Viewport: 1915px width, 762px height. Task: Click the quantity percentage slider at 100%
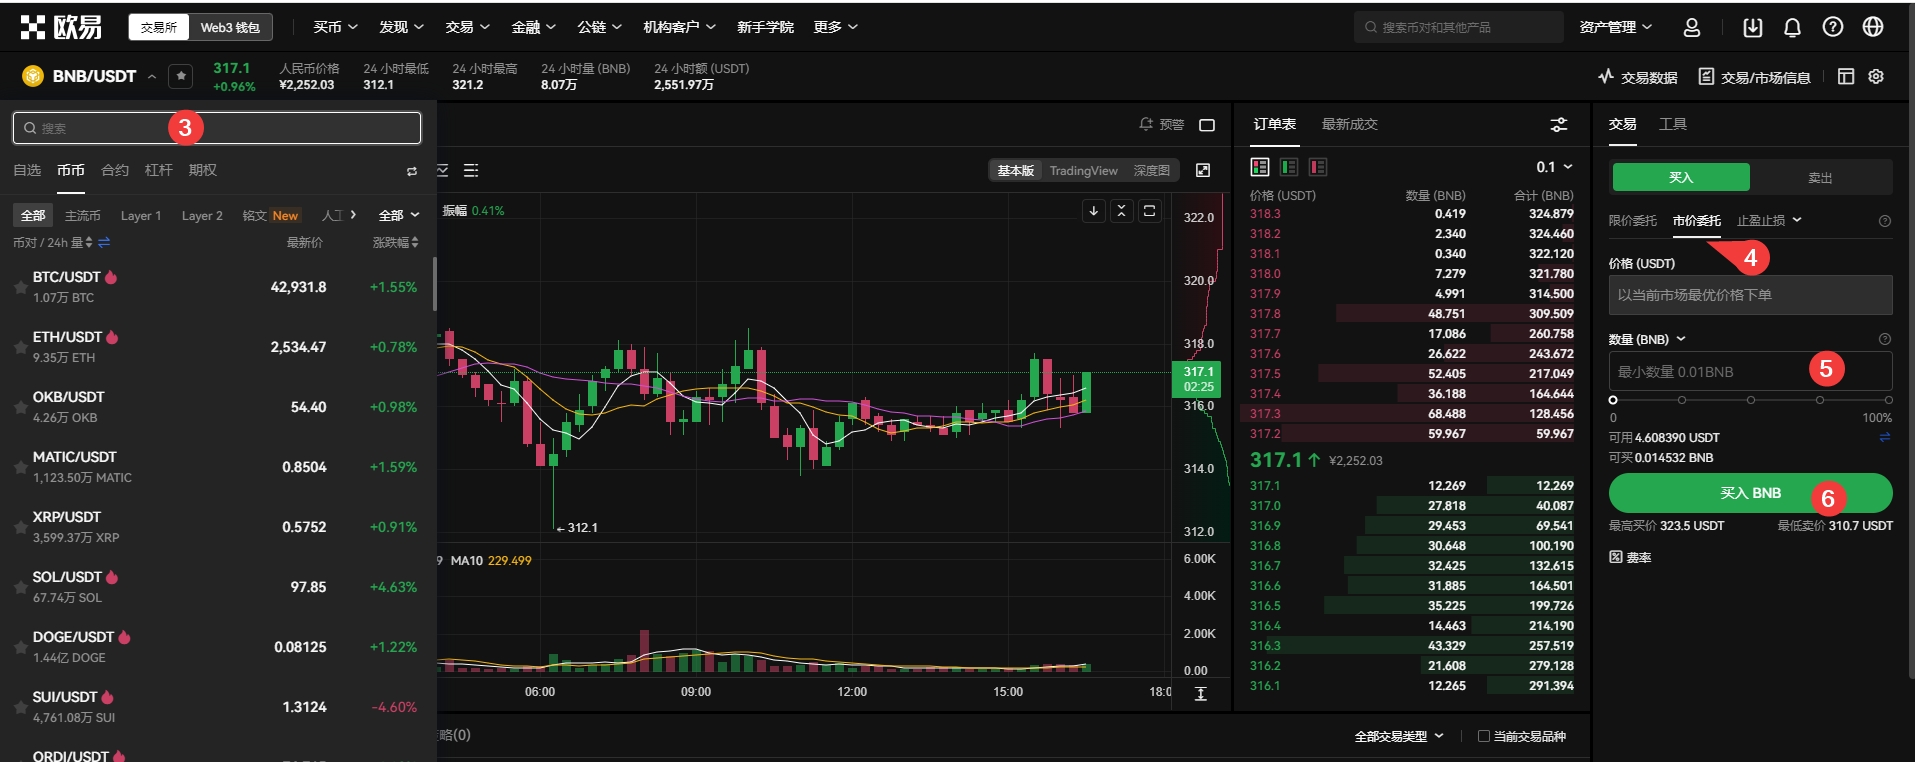click(x=1888, y=400)
